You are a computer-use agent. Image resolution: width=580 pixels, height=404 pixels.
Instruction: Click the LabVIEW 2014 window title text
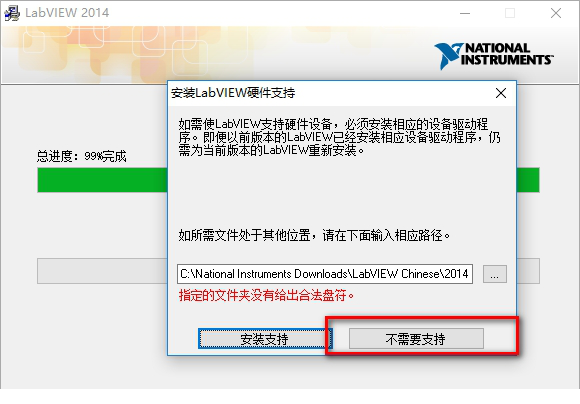click(x=67, y=13)
